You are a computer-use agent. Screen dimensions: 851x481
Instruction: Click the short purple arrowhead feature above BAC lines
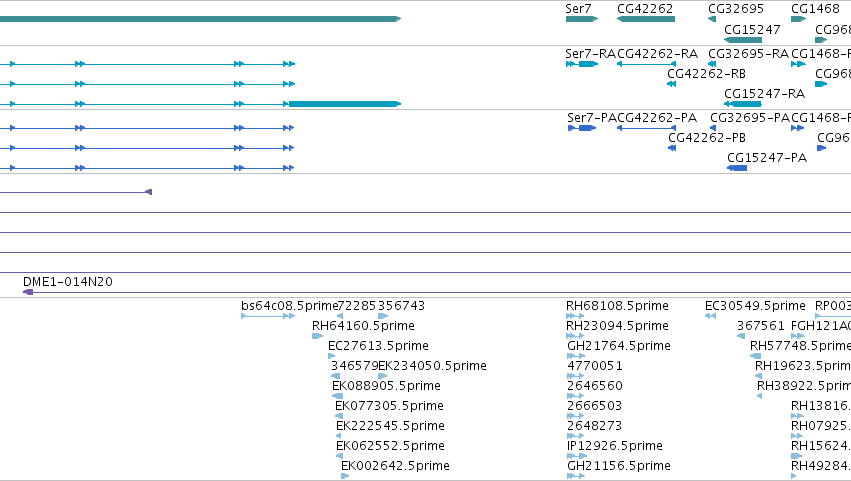tap(149, 192)
